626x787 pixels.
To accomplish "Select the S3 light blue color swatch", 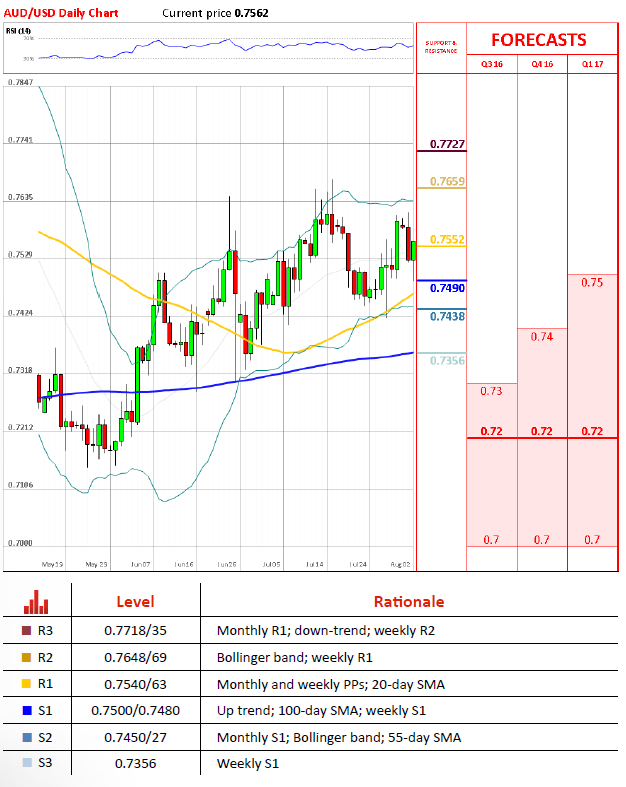I will pos(27,763).
